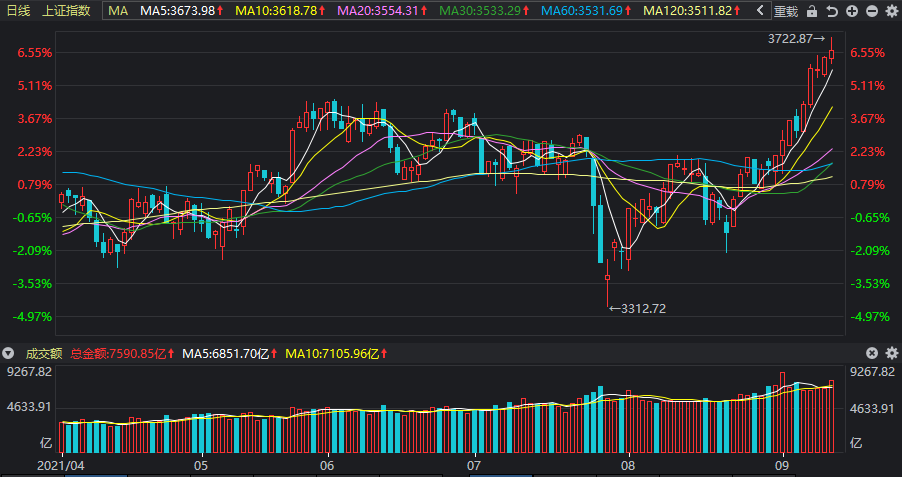Zoom out with the minus icon

point(872,11)
